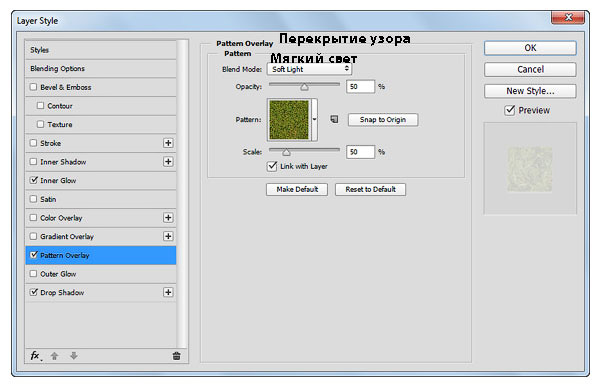
Task: Enable the Satin checkbox
Action: (x=33, y=199)
